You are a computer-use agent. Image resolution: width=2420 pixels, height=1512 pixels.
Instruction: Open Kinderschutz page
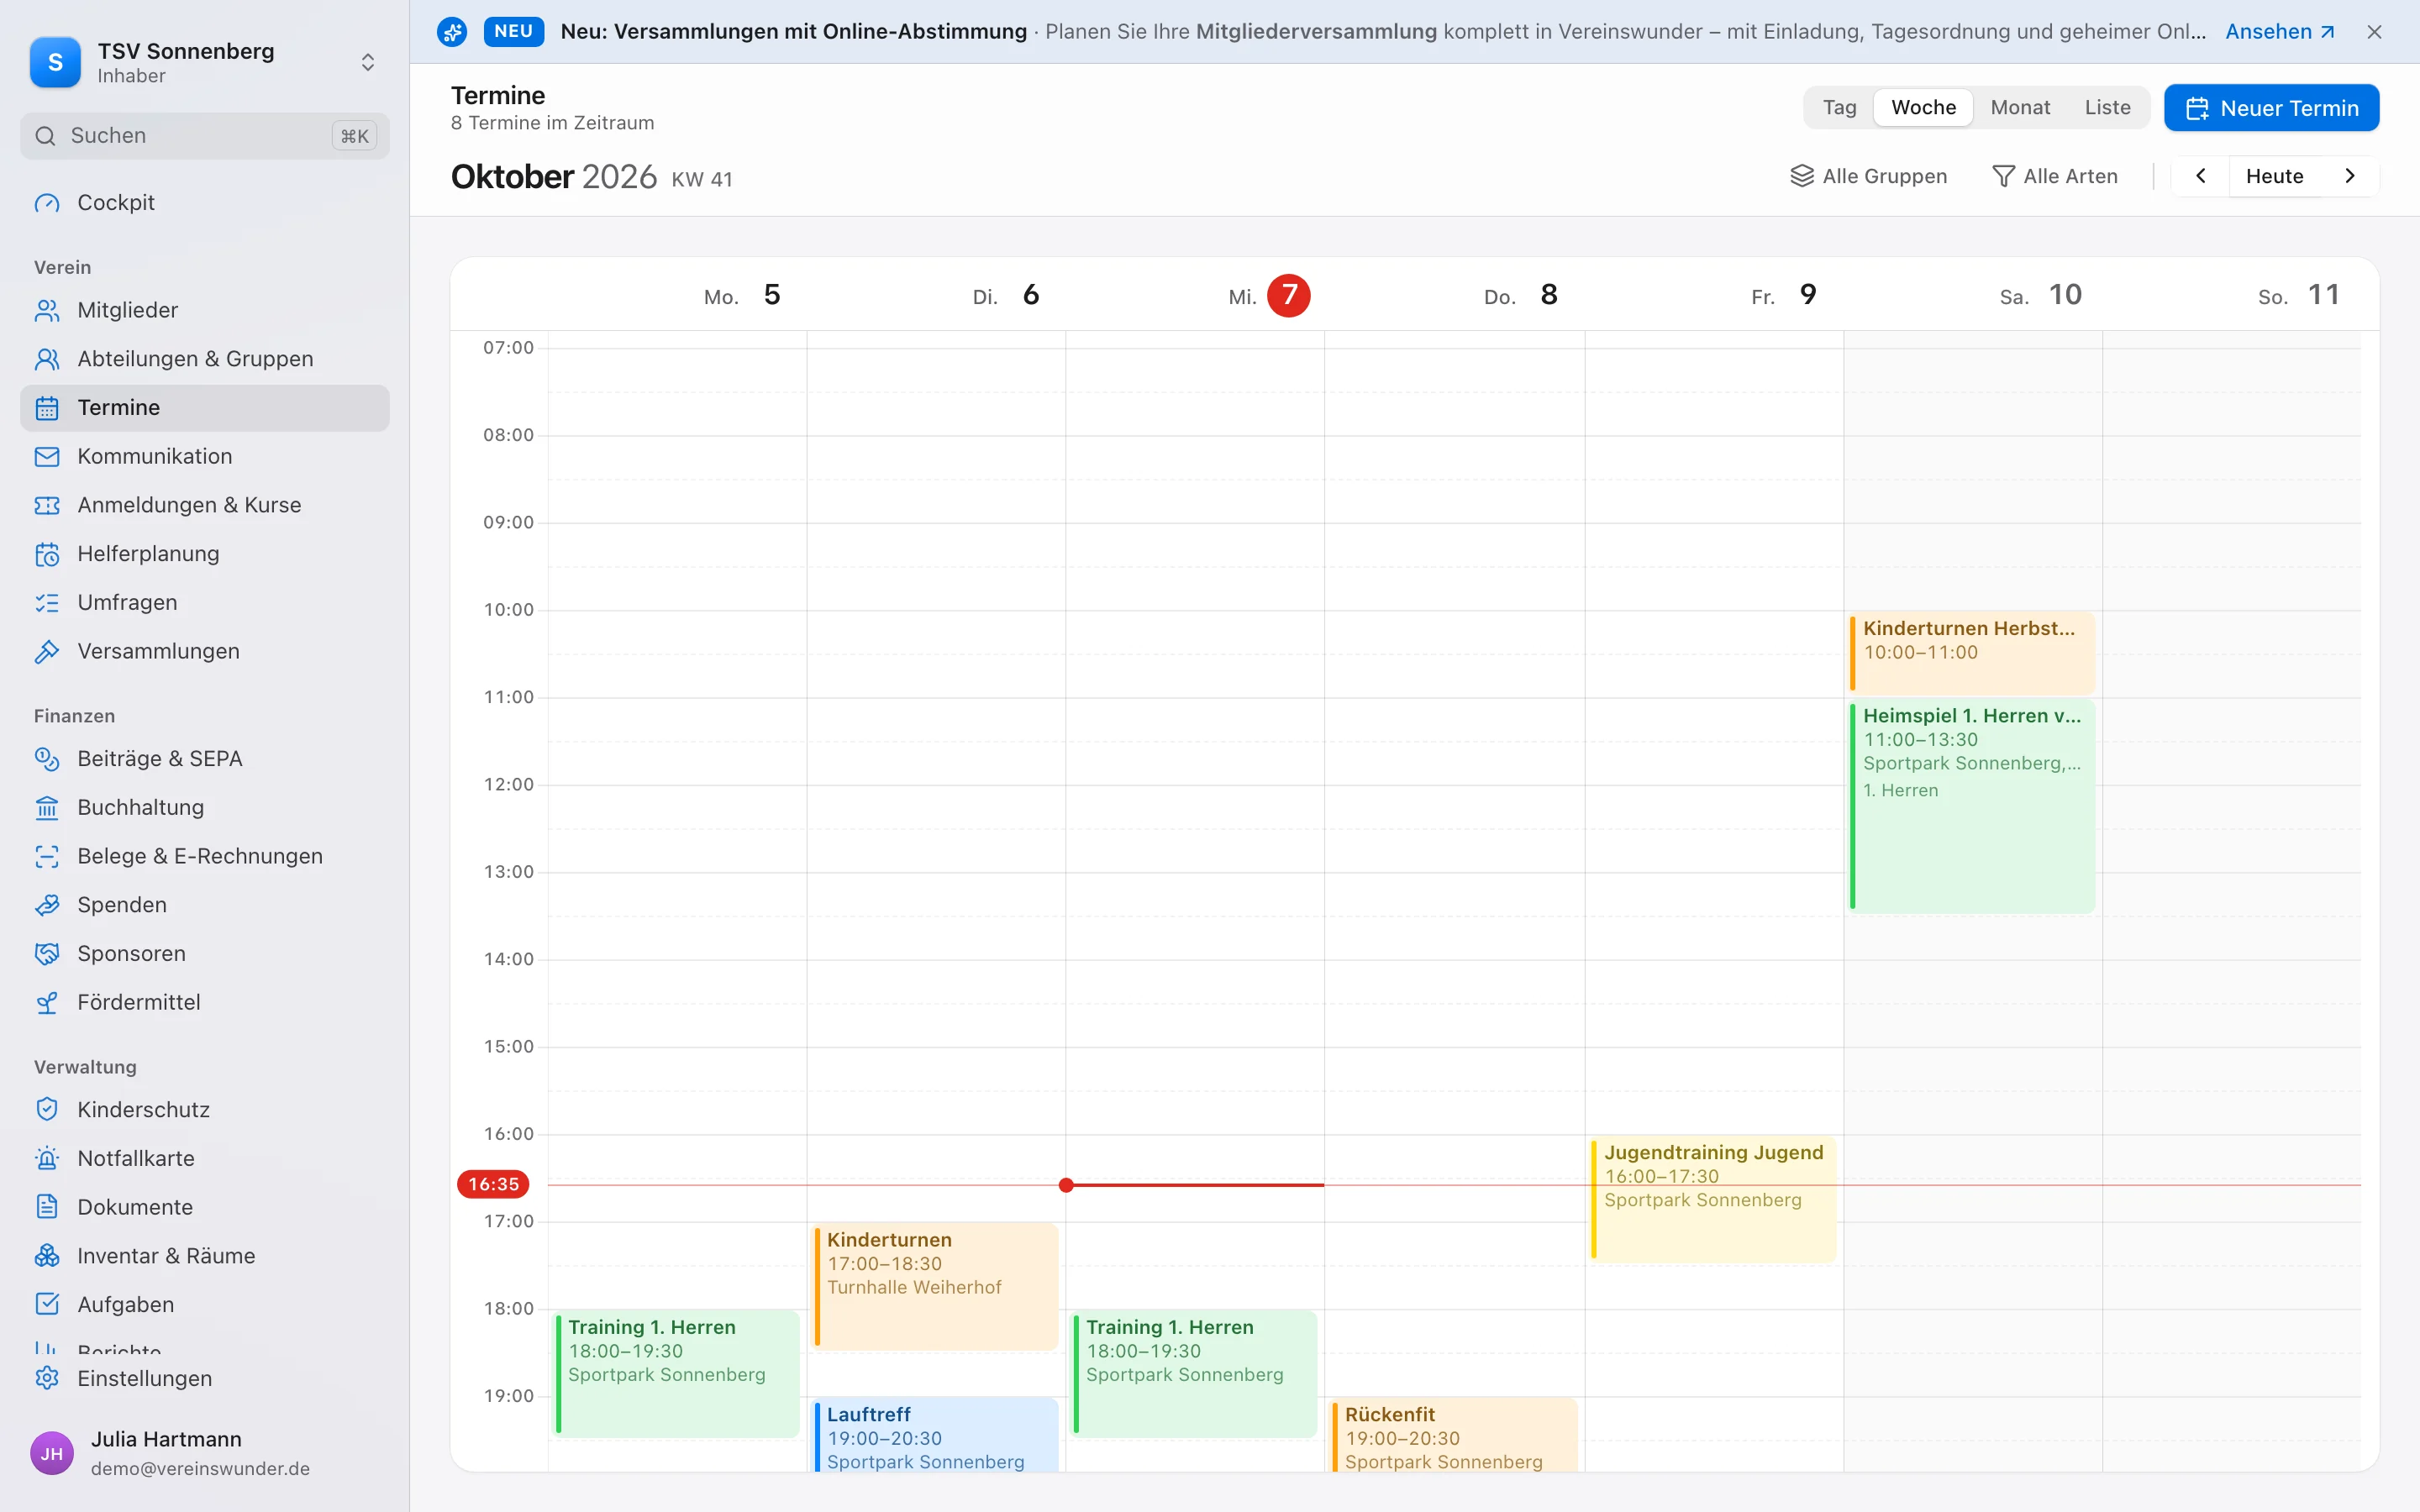point(204,1110)
